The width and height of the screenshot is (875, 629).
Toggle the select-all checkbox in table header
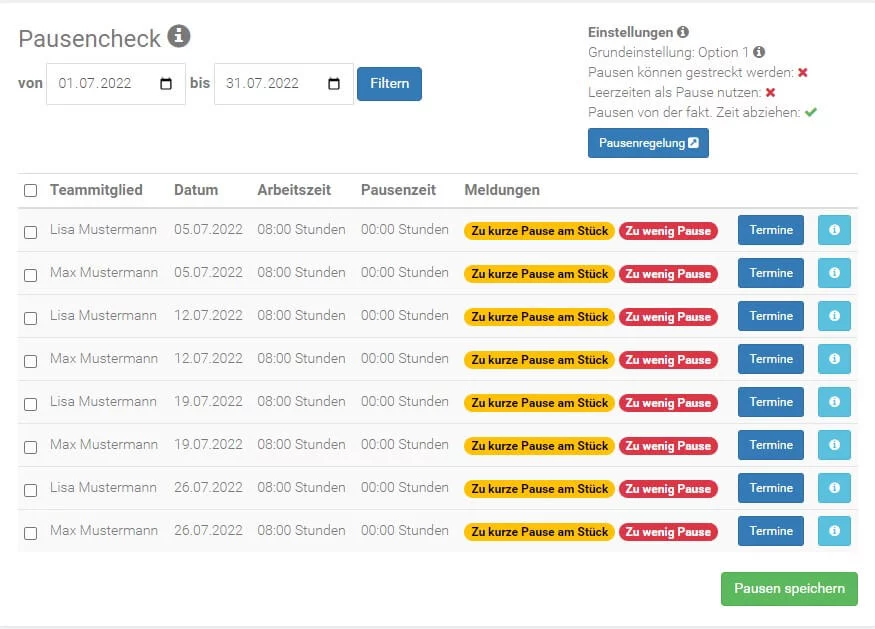coord(31,190)
